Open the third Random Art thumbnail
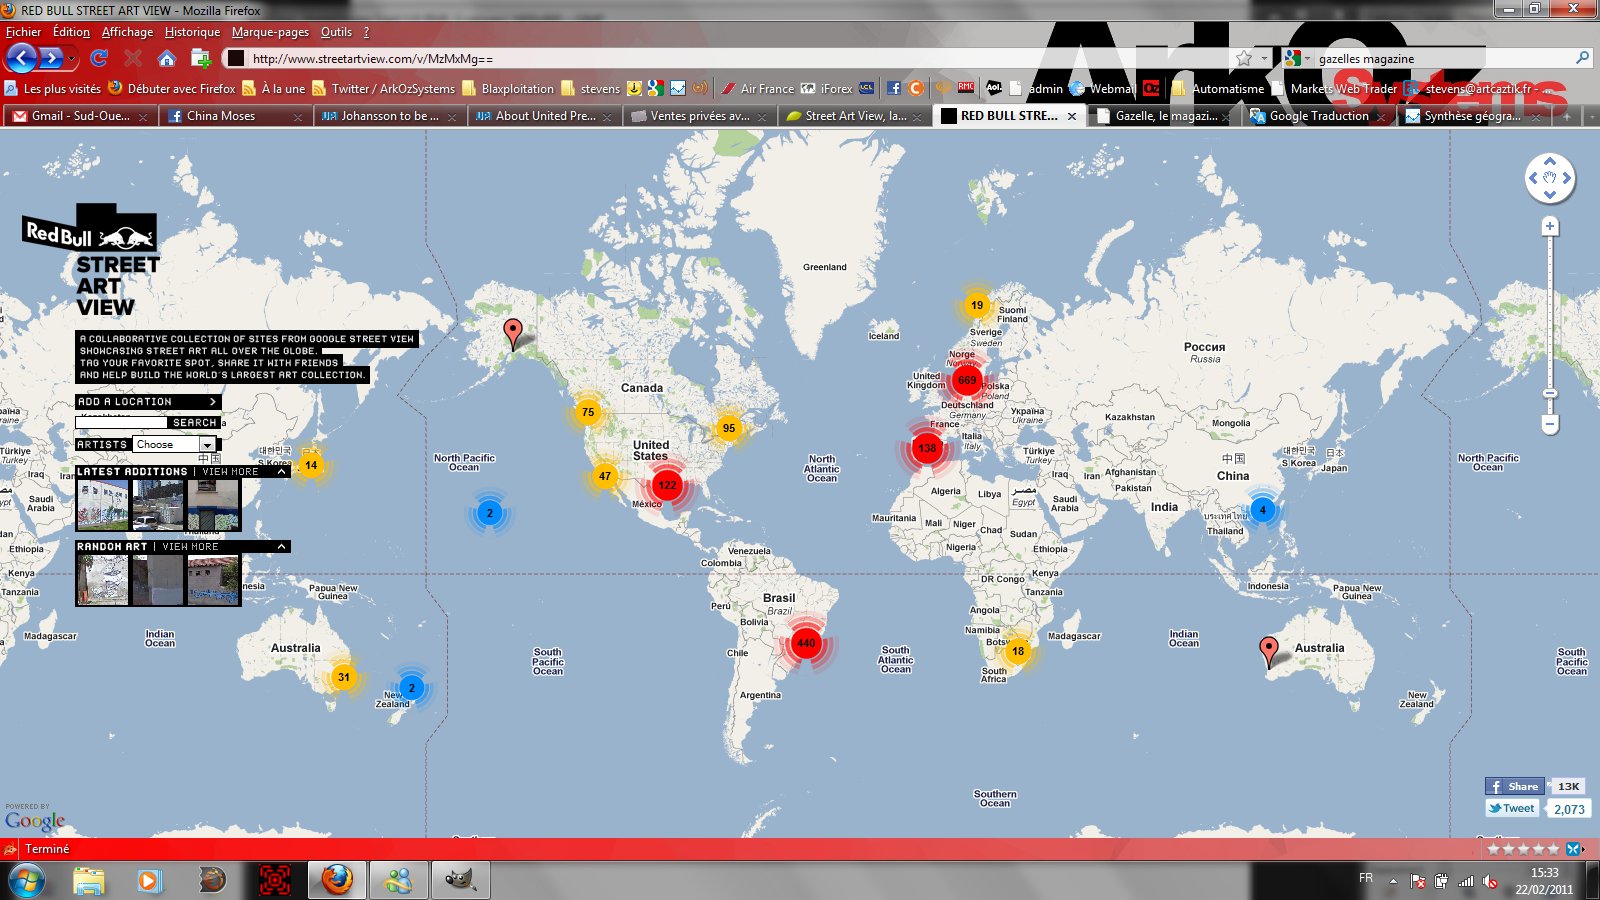Screen dimensions: 1600x900 [214, 580]
